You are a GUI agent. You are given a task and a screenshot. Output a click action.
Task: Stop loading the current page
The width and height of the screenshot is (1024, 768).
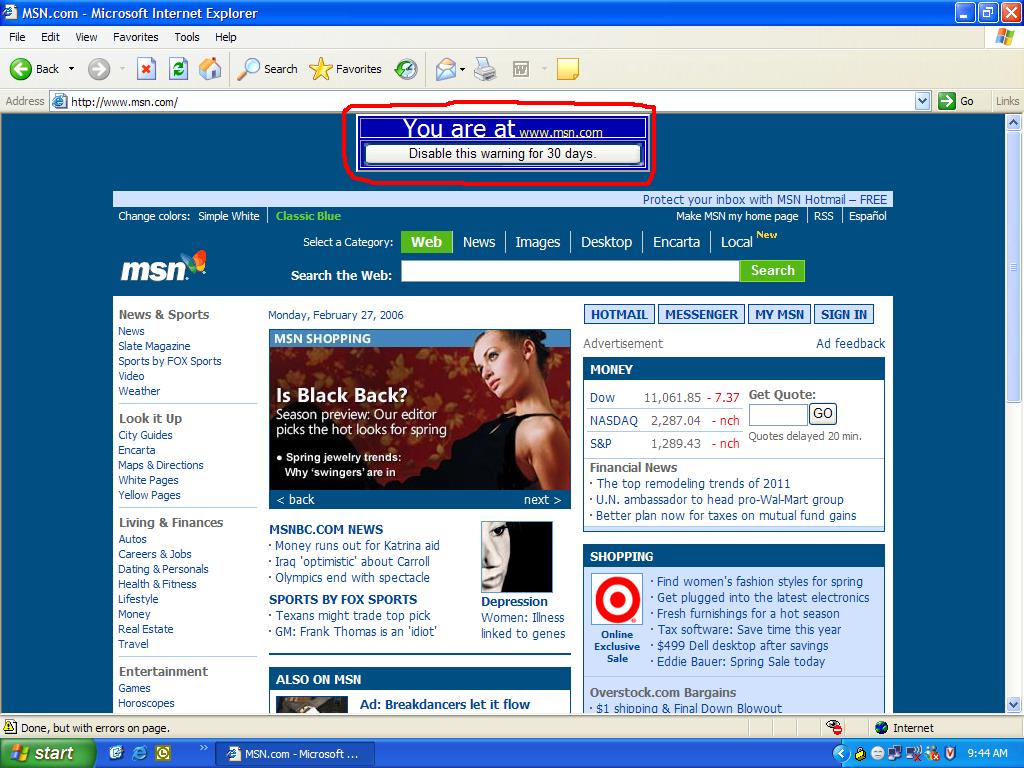[x=148, y=69]
